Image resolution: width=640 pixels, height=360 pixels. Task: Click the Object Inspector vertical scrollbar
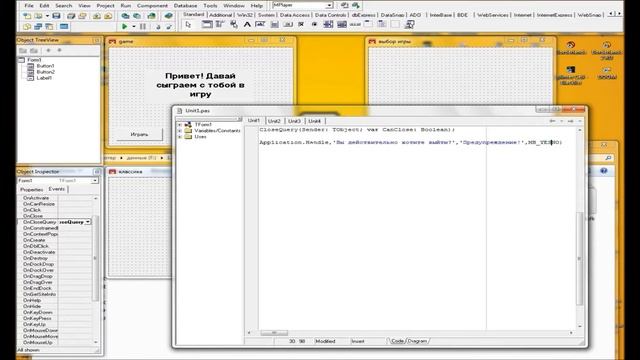96,258
